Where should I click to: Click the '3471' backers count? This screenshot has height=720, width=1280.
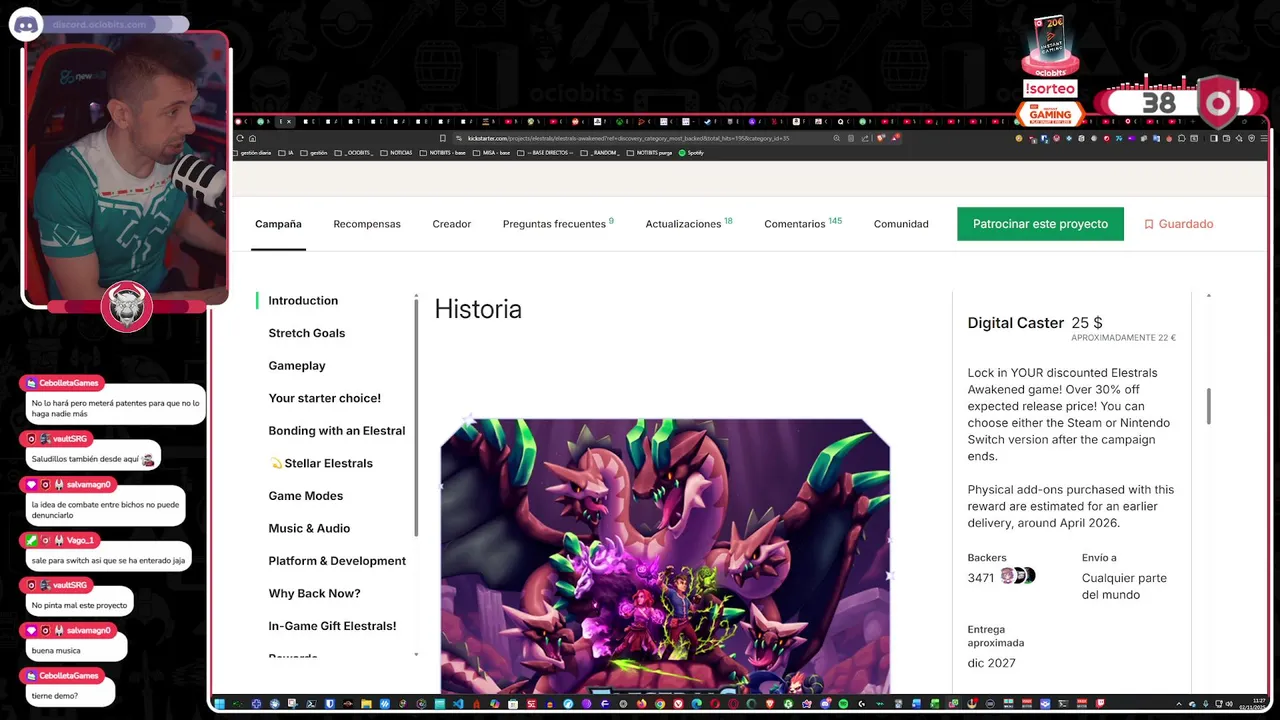[981, 578]
